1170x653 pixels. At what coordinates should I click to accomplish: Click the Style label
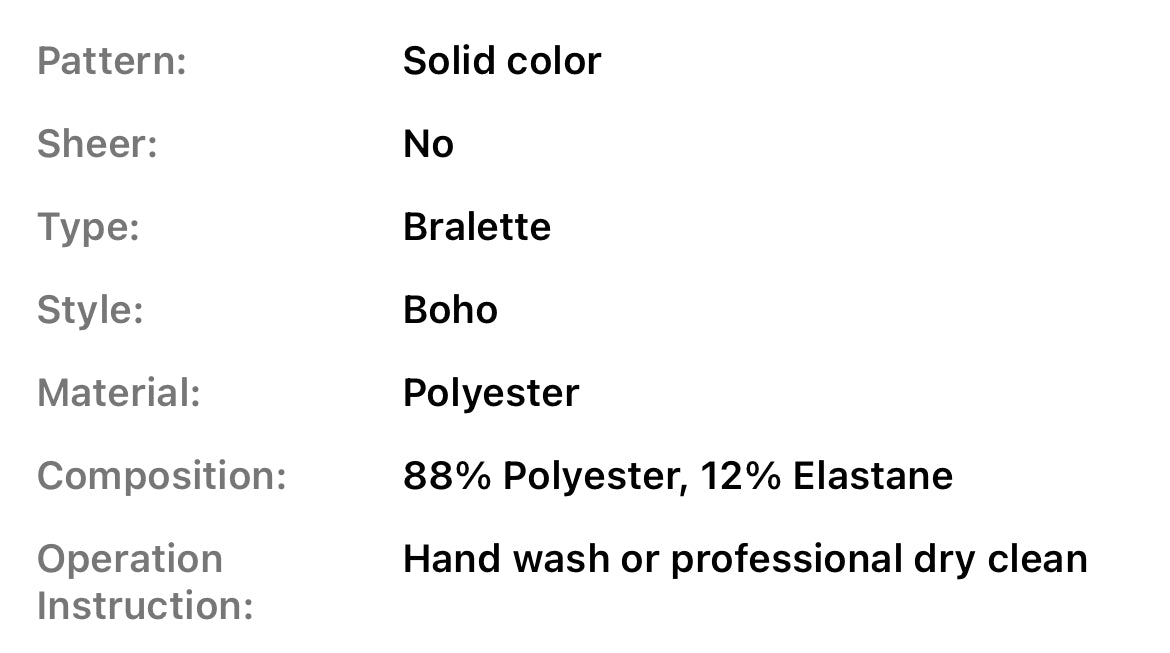(x=90, y=310)
